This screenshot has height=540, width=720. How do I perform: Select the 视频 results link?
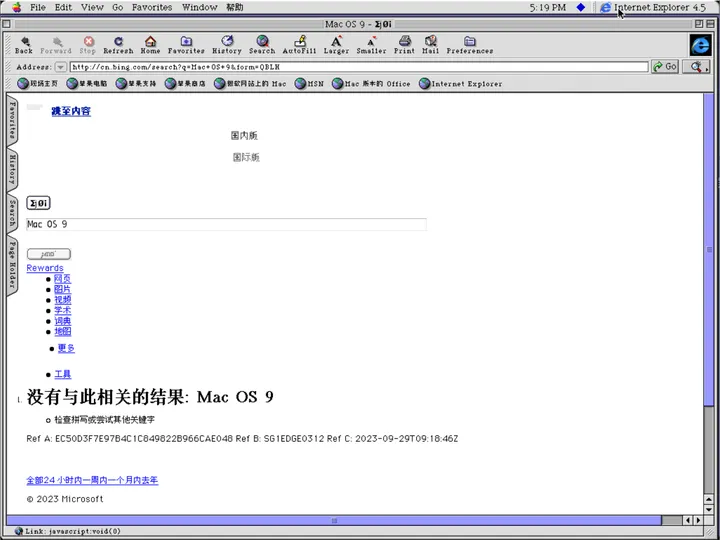[x=62, y=299]
